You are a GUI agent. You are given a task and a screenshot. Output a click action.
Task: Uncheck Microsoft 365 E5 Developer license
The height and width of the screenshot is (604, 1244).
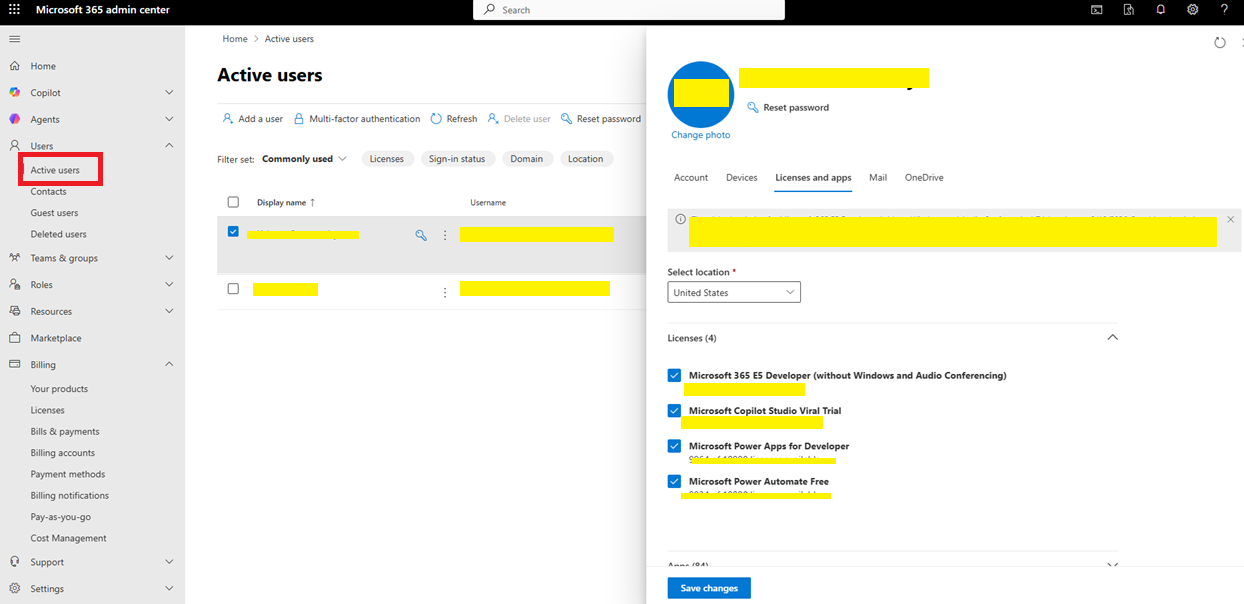674,375
